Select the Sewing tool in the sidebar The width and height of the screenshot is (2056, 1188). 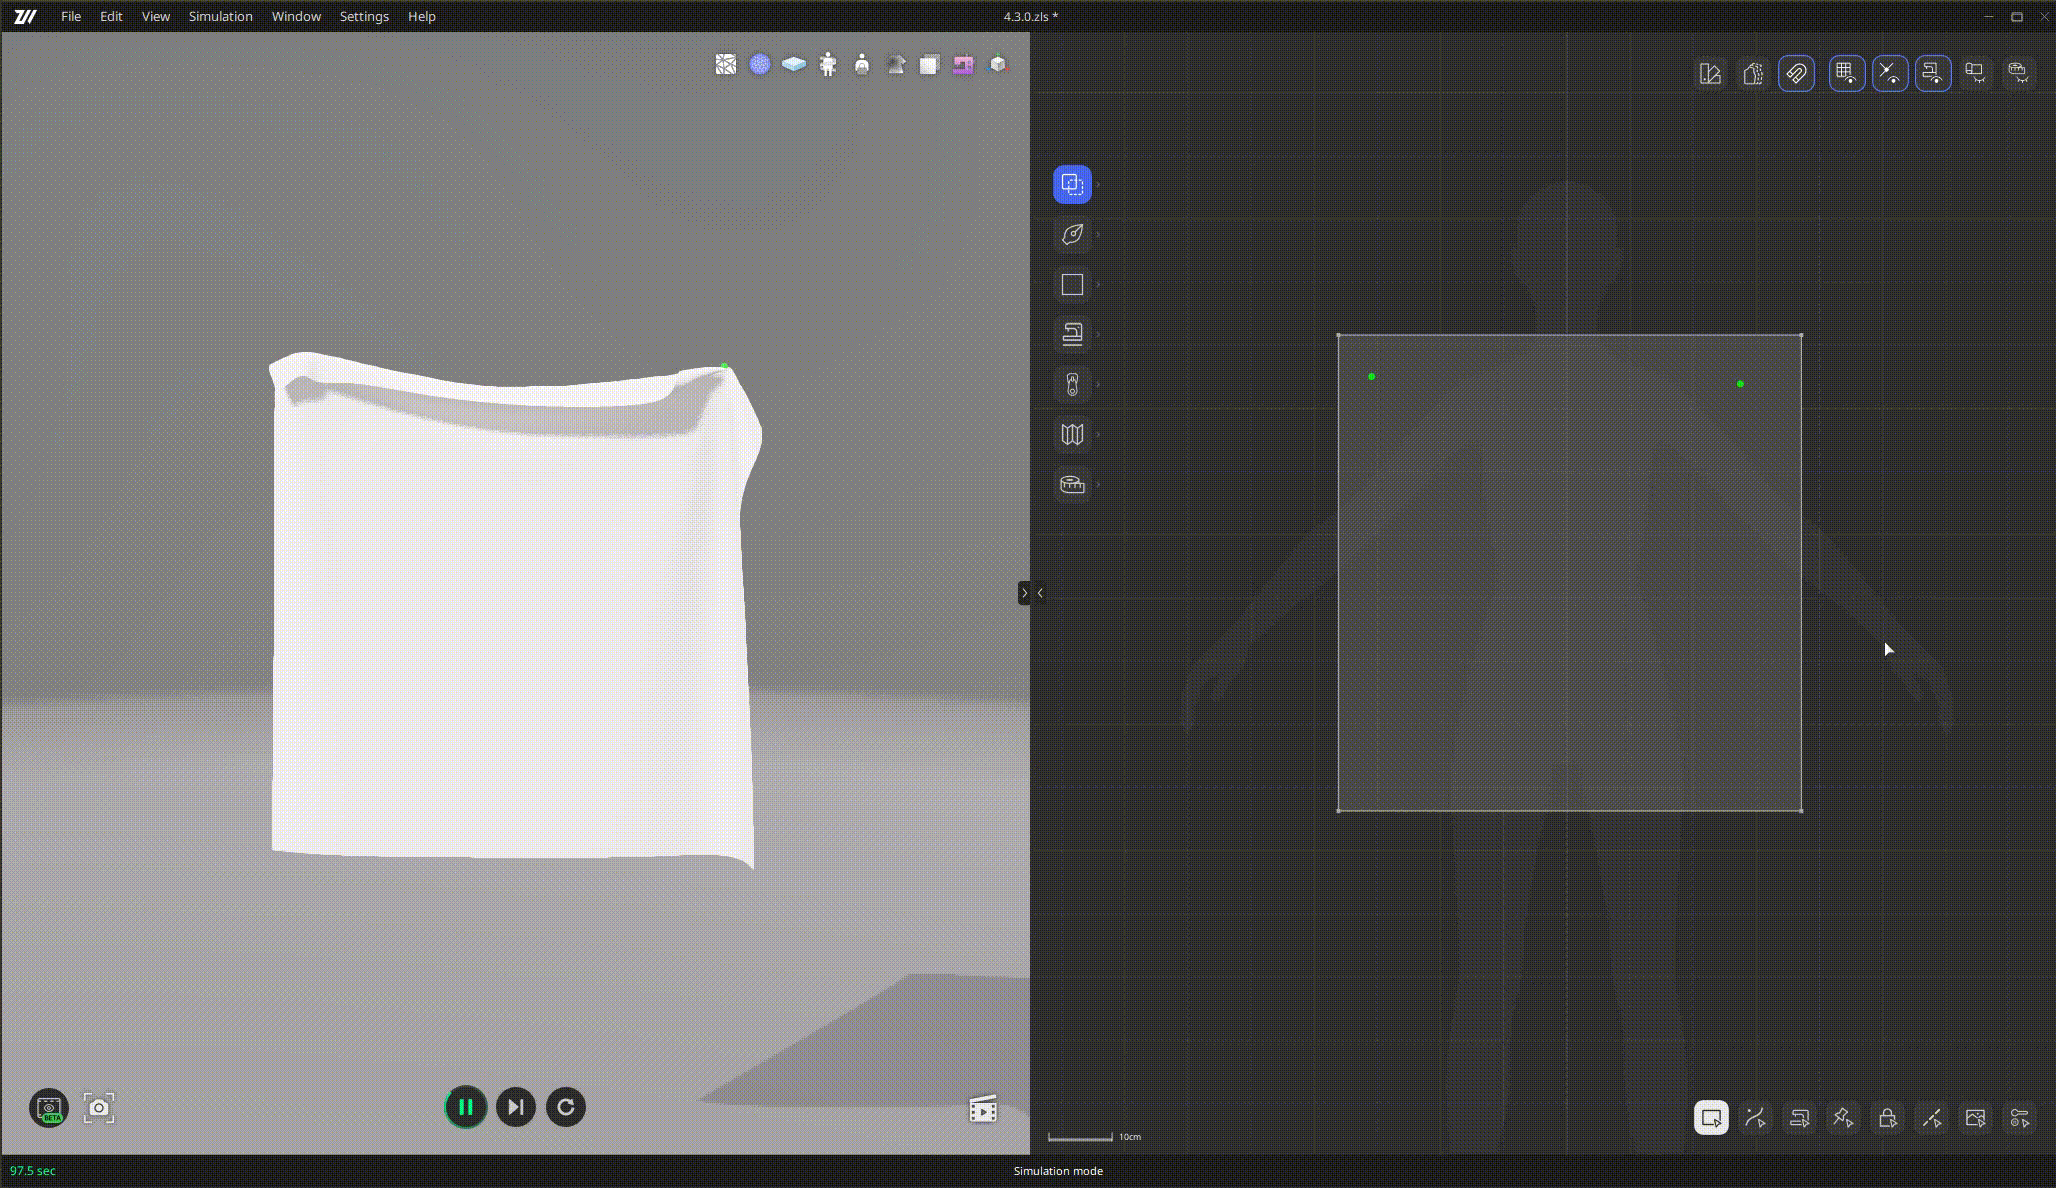(x=1071, y=334)
